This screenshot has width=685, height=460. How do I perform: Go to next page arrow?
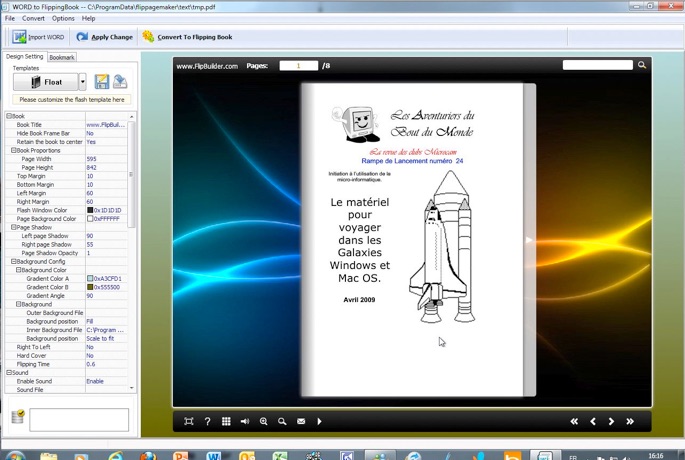(611, 421)
